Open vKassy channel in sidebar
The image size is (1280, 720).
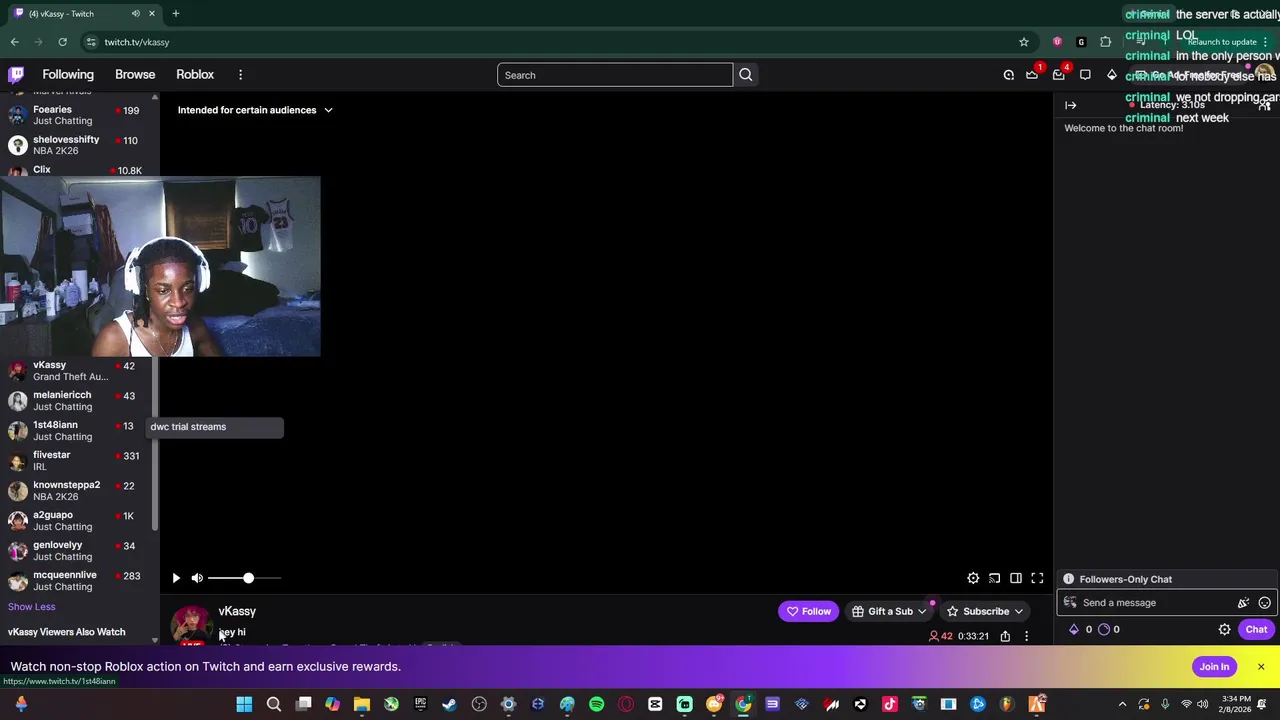coord(76,371)
